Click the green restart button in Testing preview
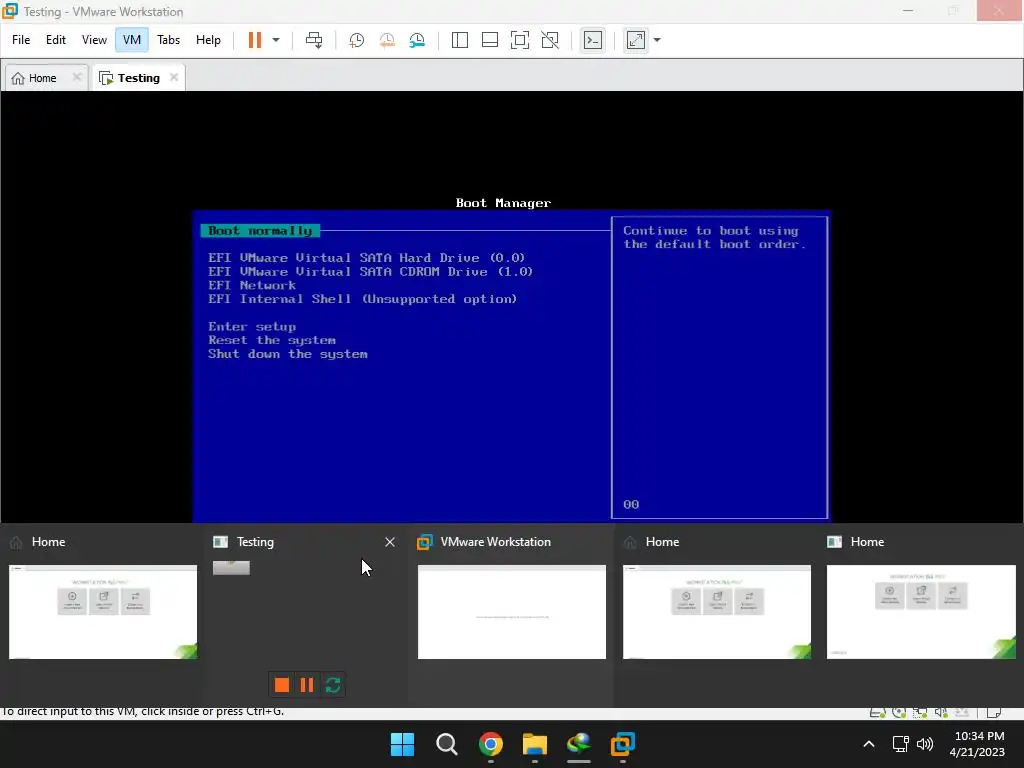The image size is (1024, 768). click(x=333, y=684)
